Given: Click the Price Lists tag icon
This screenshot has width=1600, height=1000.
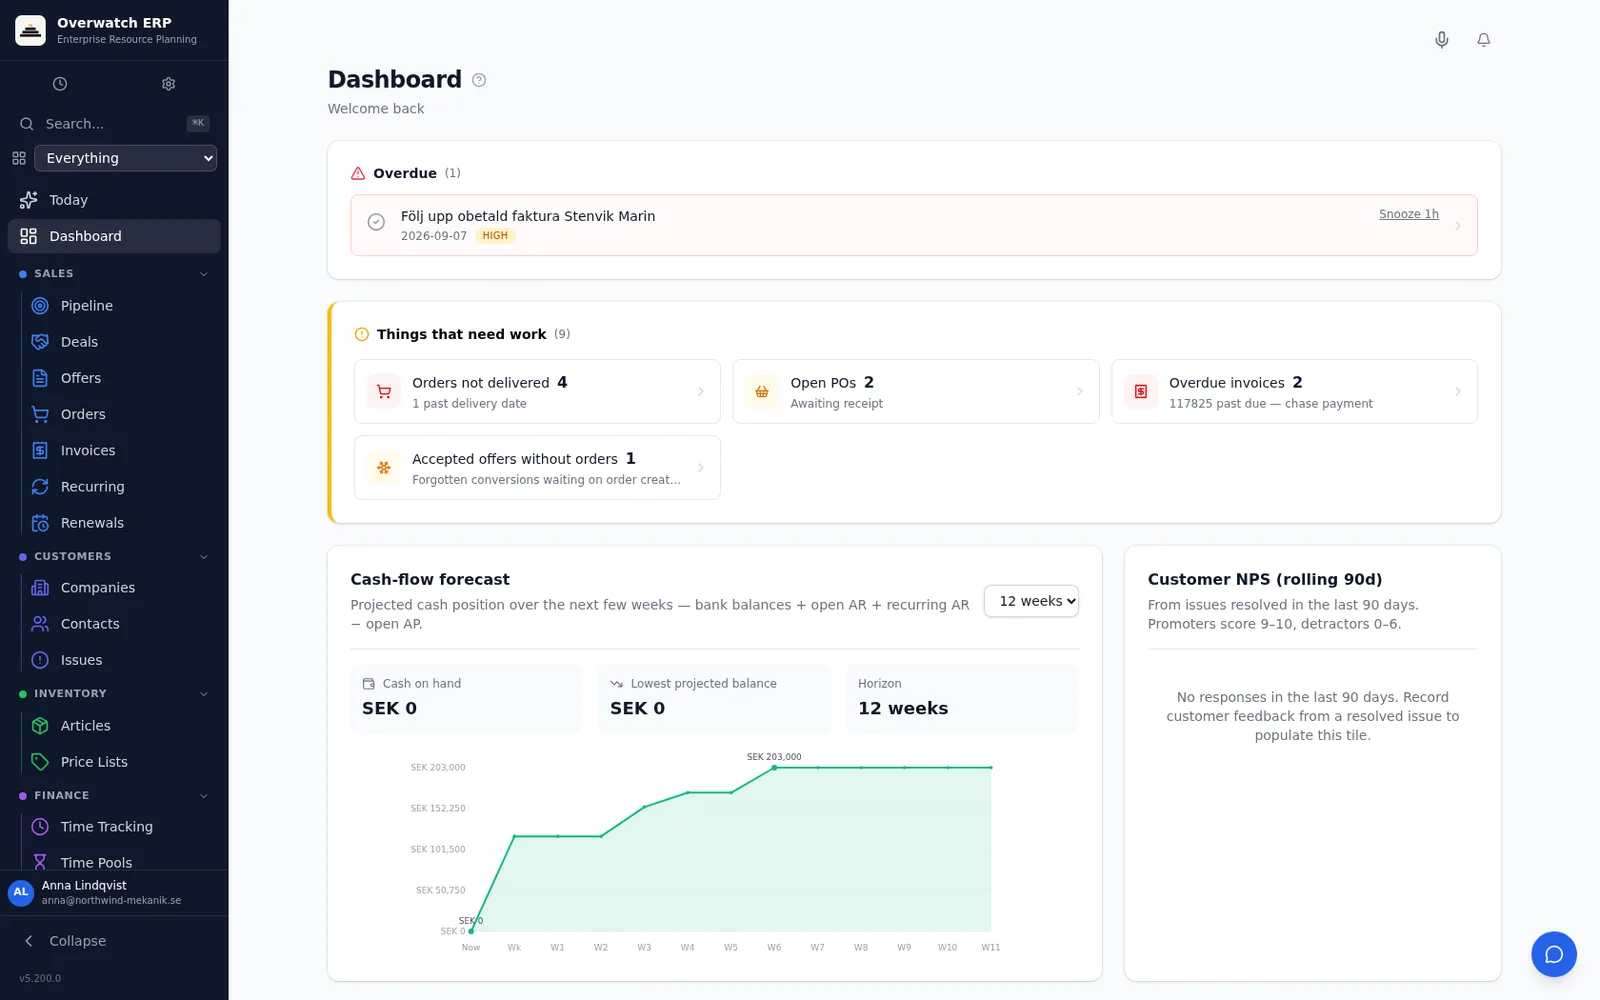Looking at the screenshot, I should 40,762.
